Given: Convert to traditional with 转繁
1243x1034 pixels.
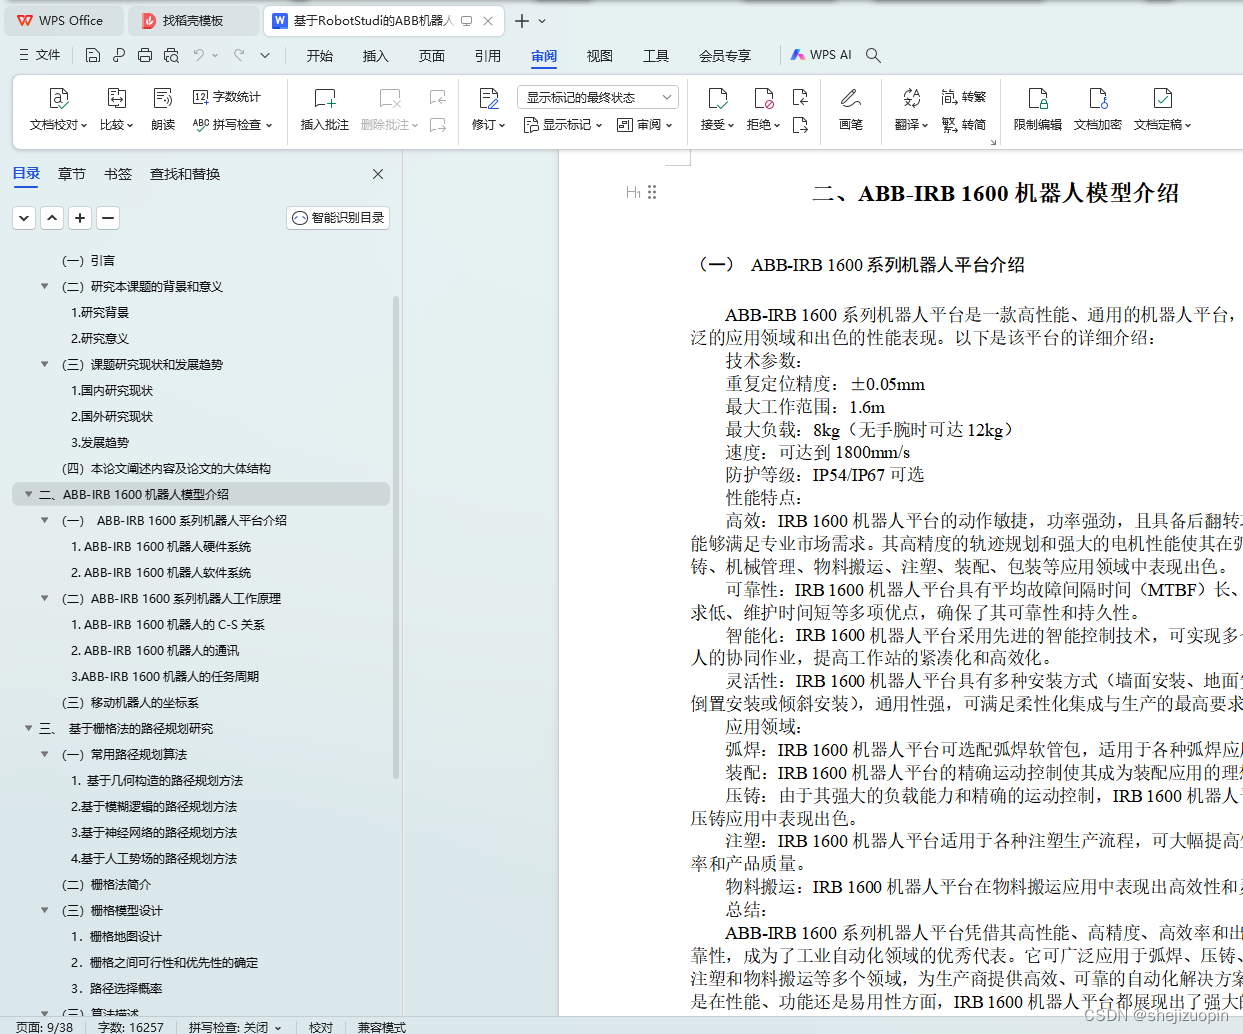Looking at the screenshot, I should (x=964, y=97).
